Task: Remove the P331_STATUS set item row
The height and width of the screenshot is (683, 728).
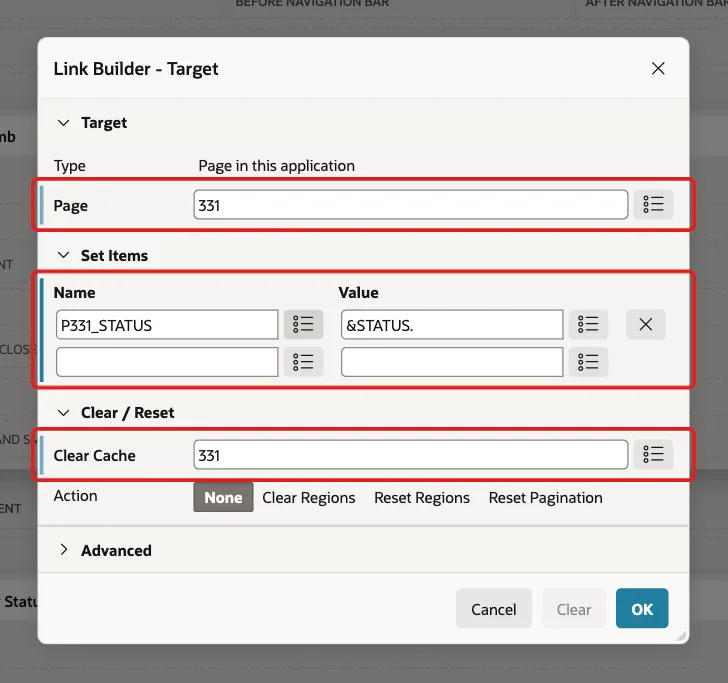Action: 645,324
